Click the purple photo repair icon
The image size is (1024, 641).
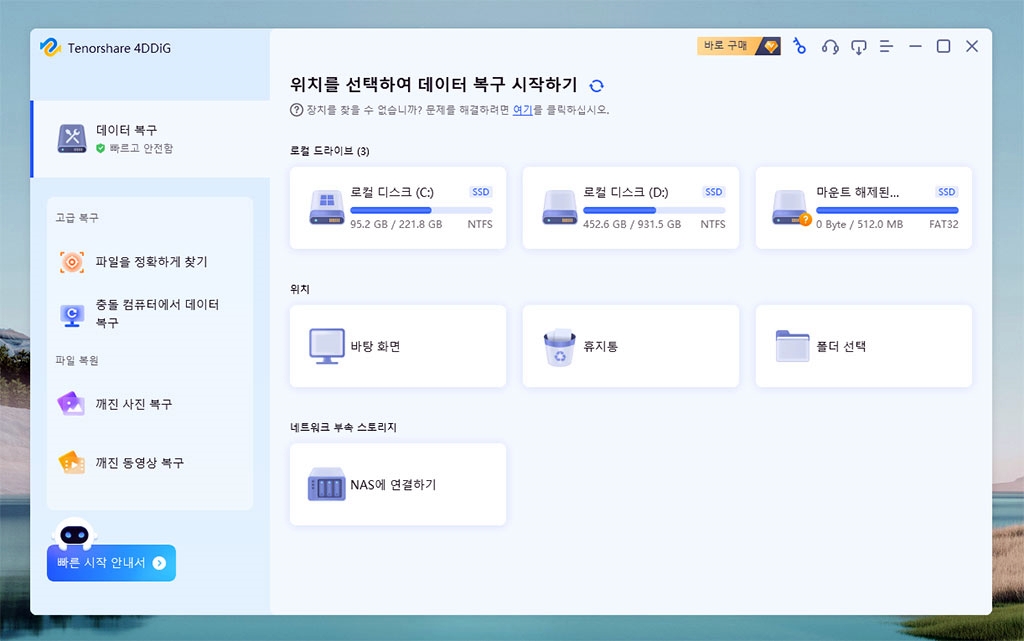tap(71, 404)
